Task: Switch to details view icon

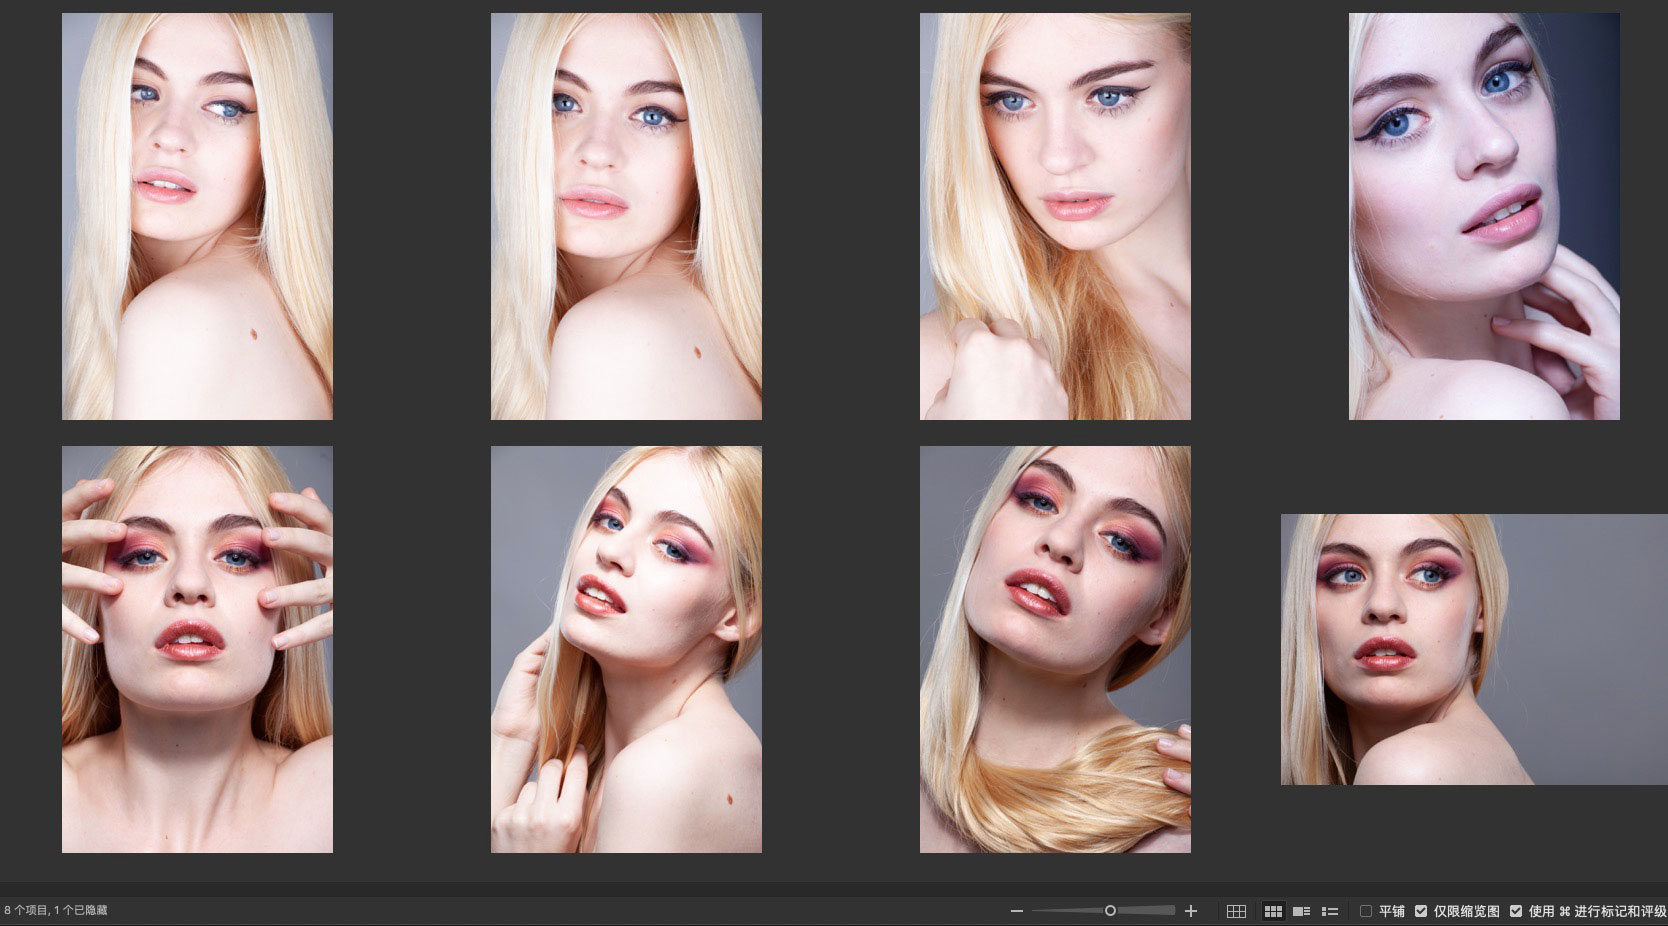Action: (1301, 911)
